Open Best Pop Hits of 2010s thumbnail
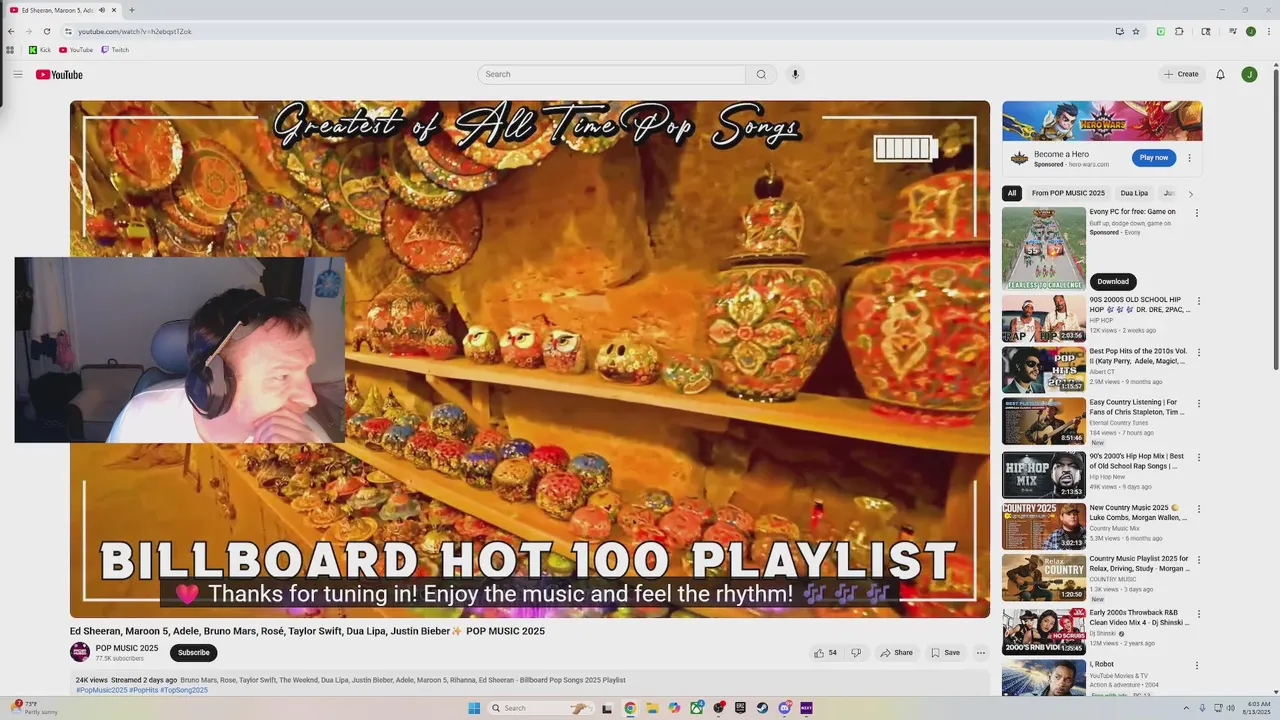Image resolution: width=1280 pixels, height=720 pixels. point(1044,370)
